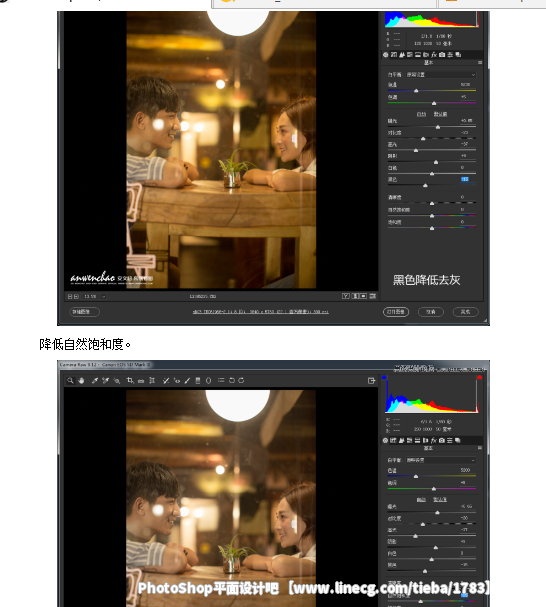Open Basic panel flyout menu in lower window
This screenshot has height=607, width=546.
point(480,448)
